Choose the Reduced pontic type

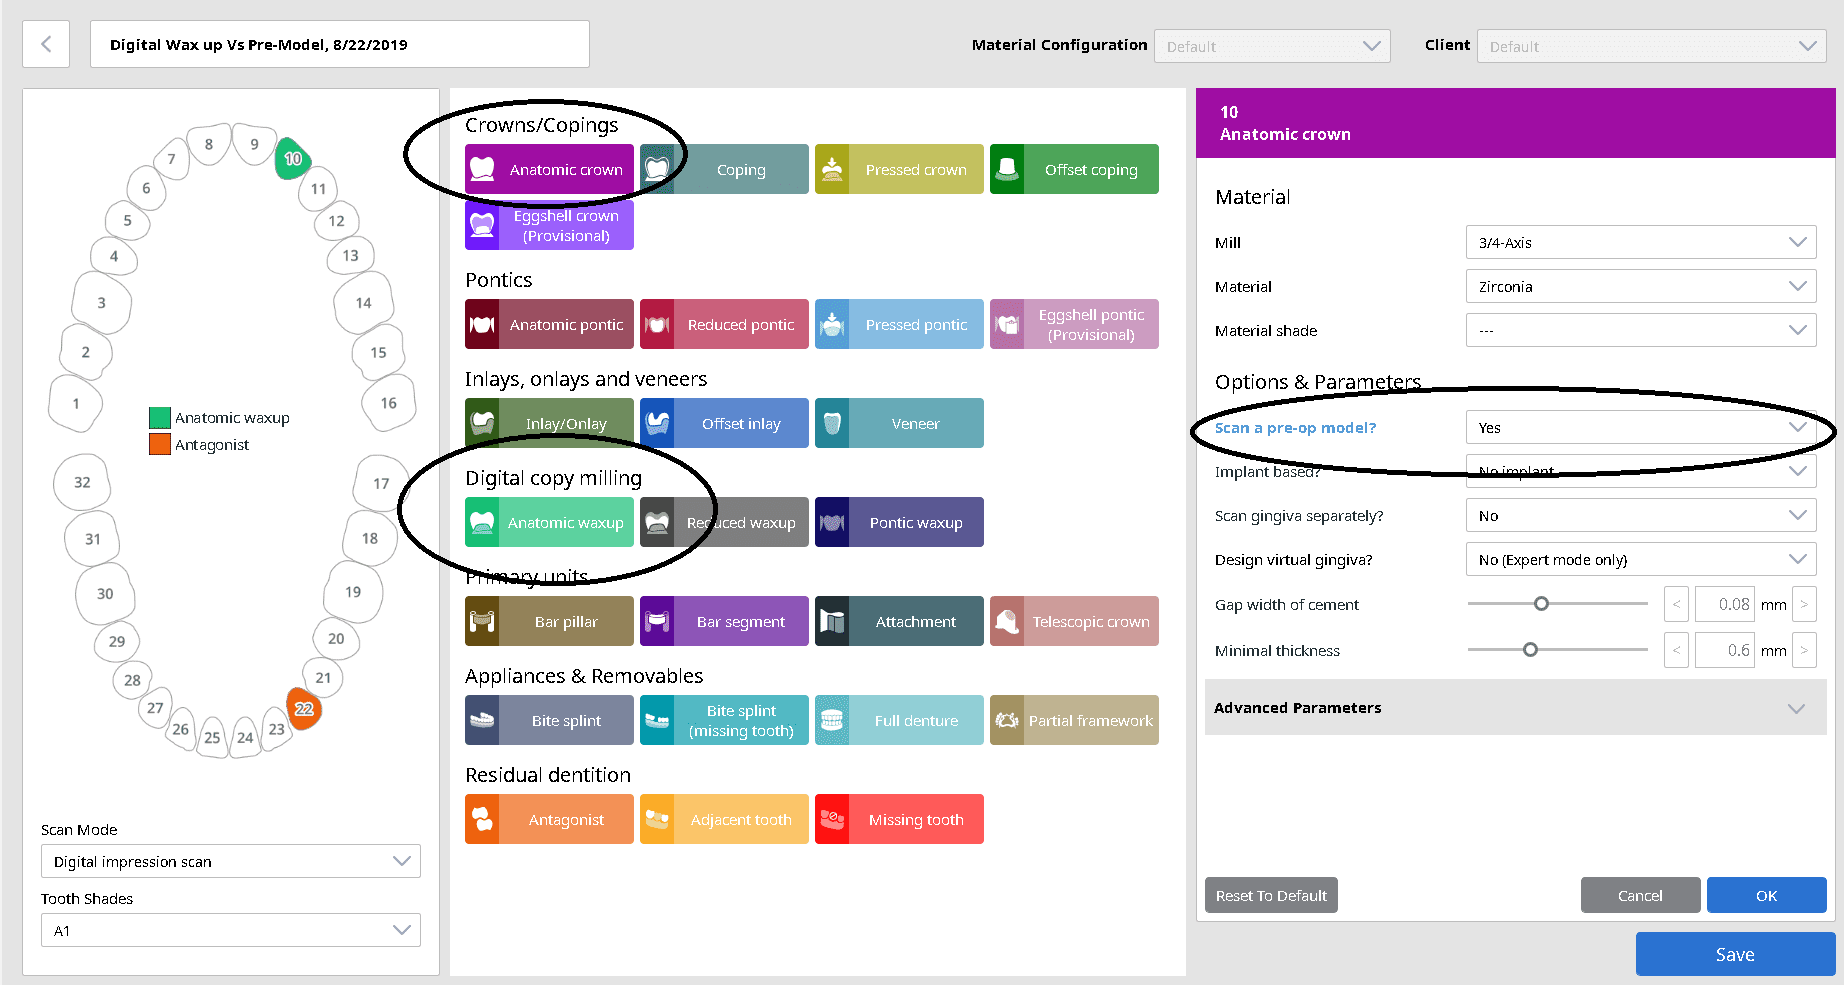pos(723,324)
